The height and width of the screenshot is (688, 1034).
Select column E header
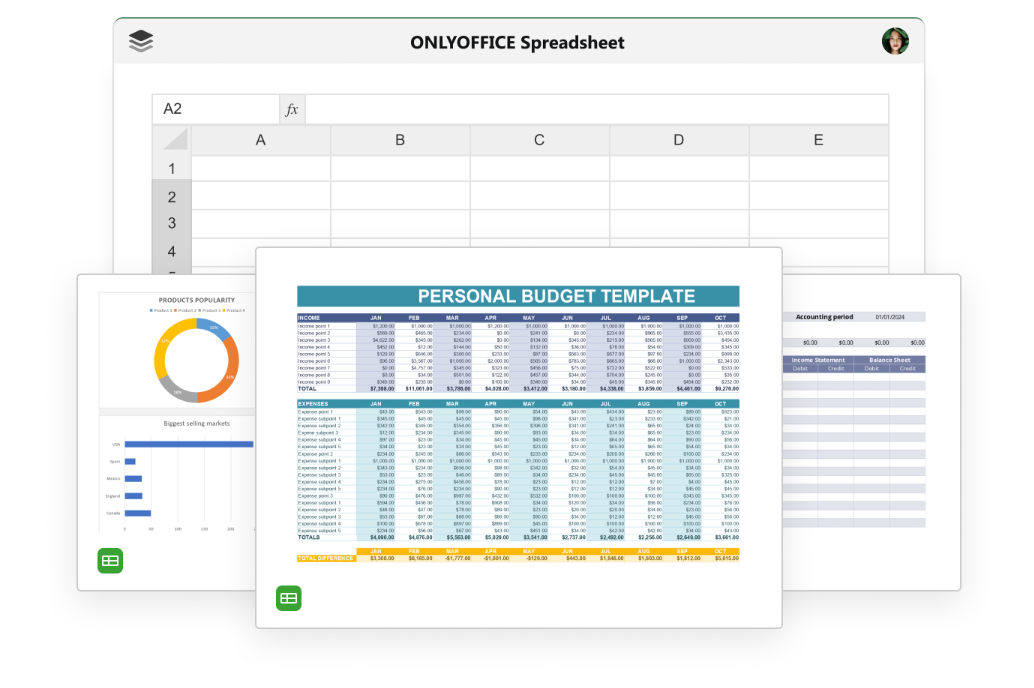818,140
